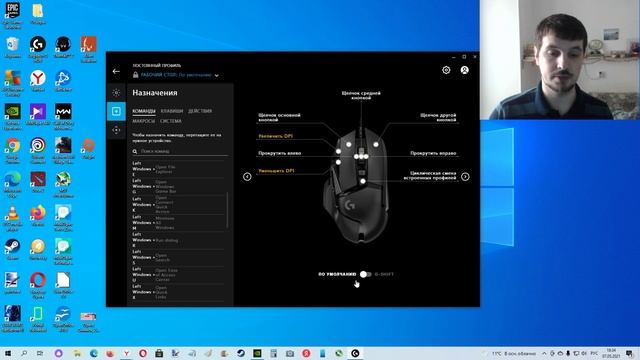Viewport: 640px width, 360px height.
Task: Select the Left Windows + K command row
Action: [x=178, y=204]
